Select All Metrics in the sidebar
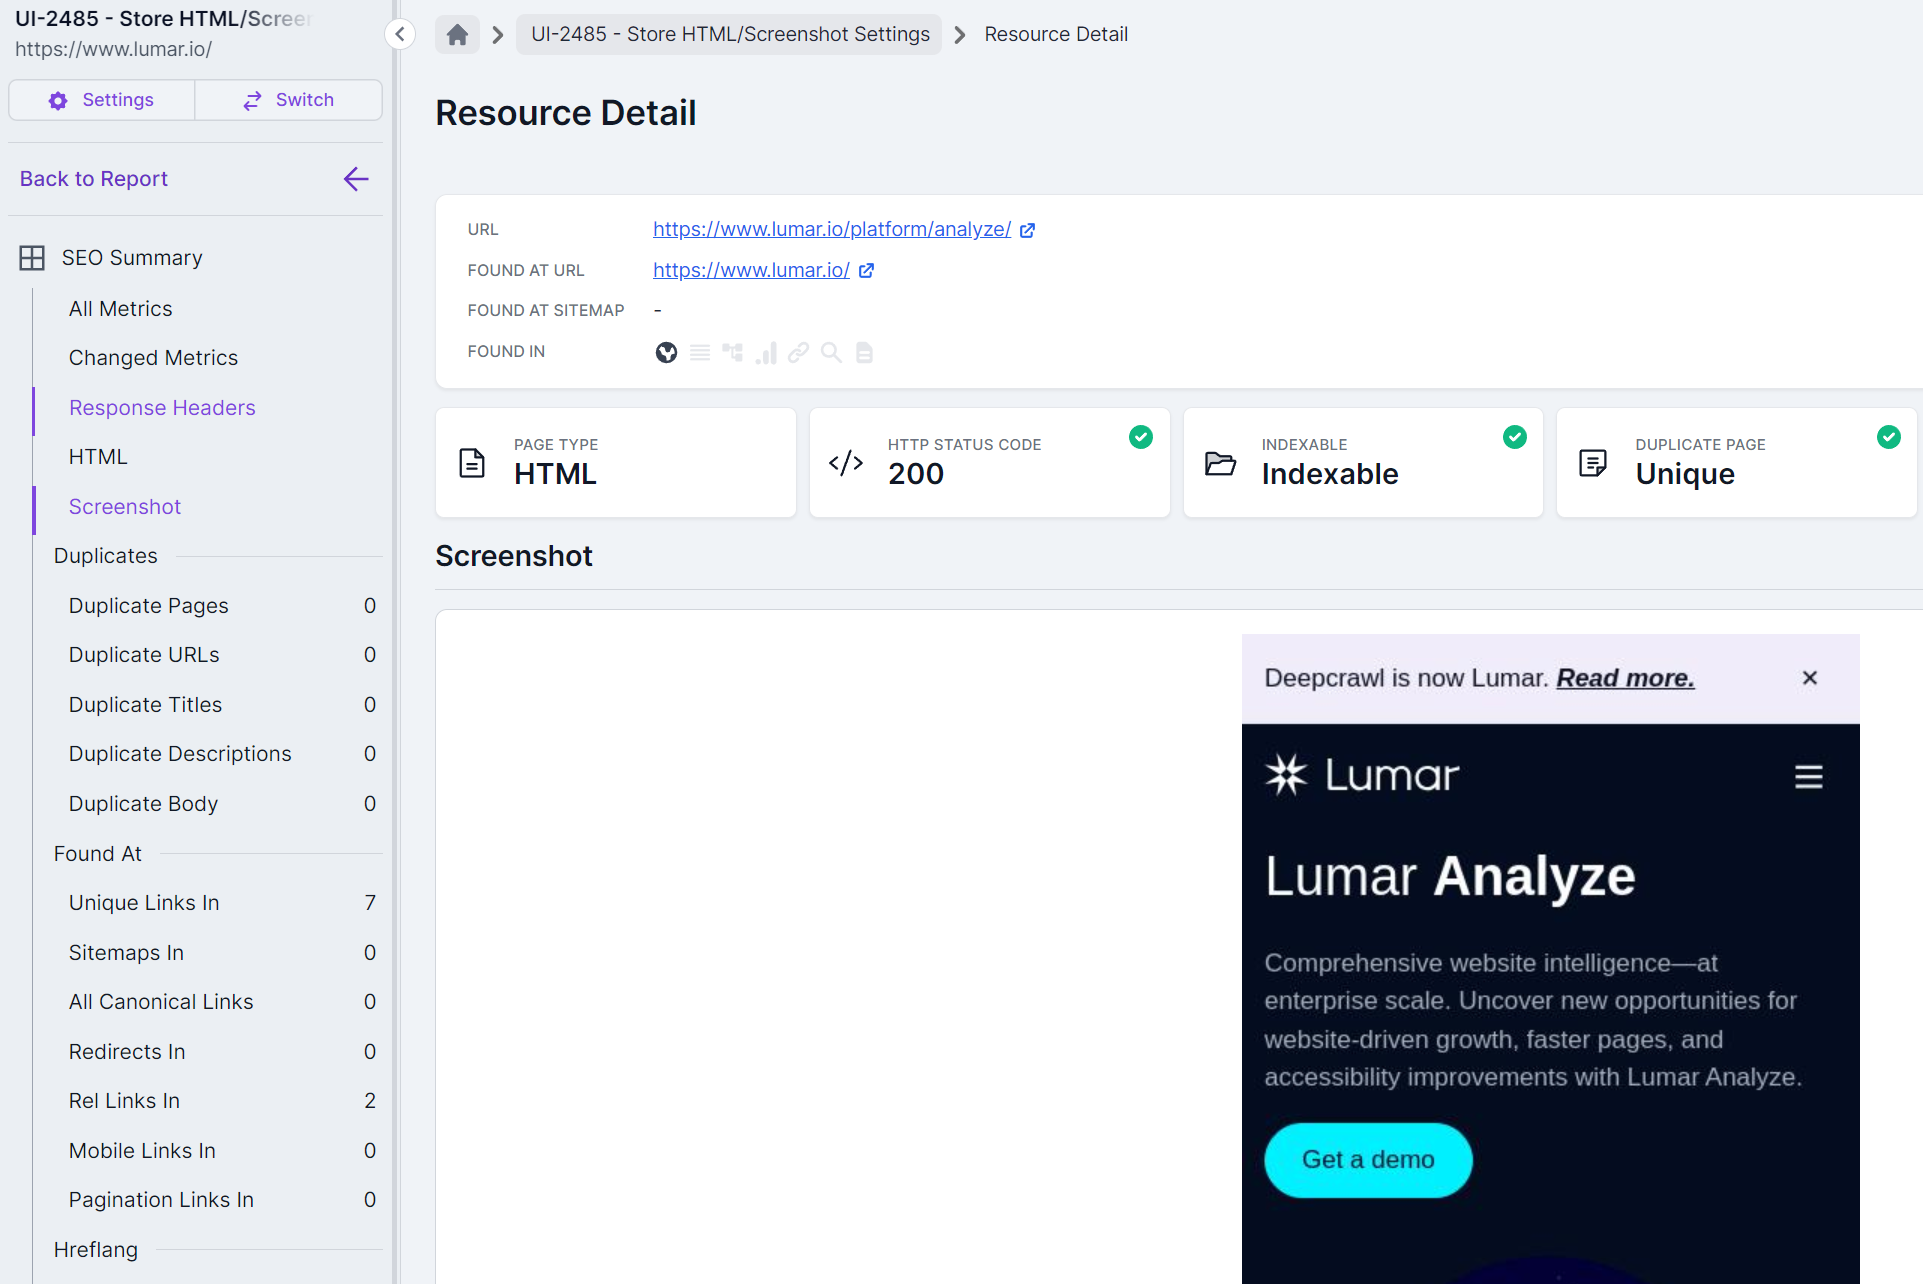 tap(120, 309)
